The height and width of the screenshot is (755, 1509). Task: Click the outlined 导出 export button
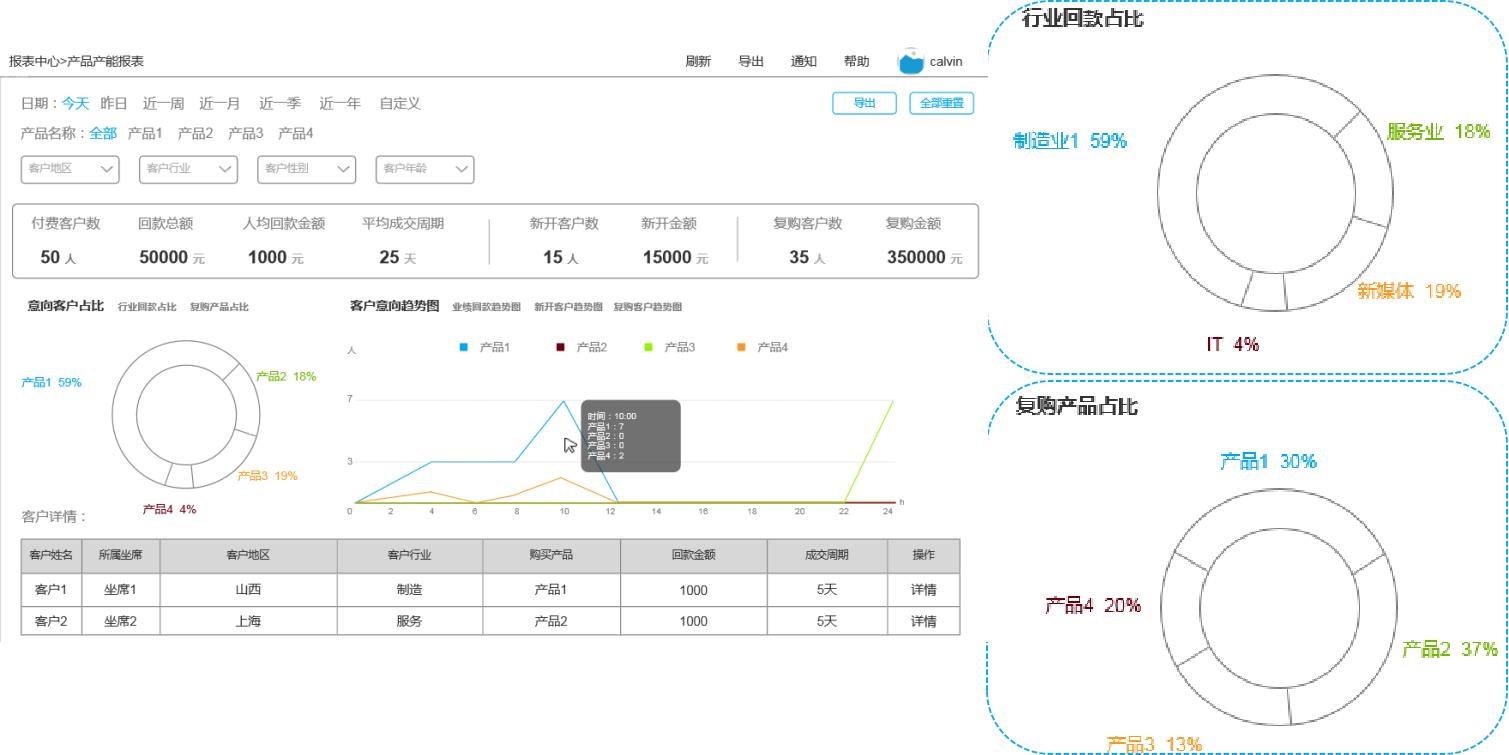864,104
